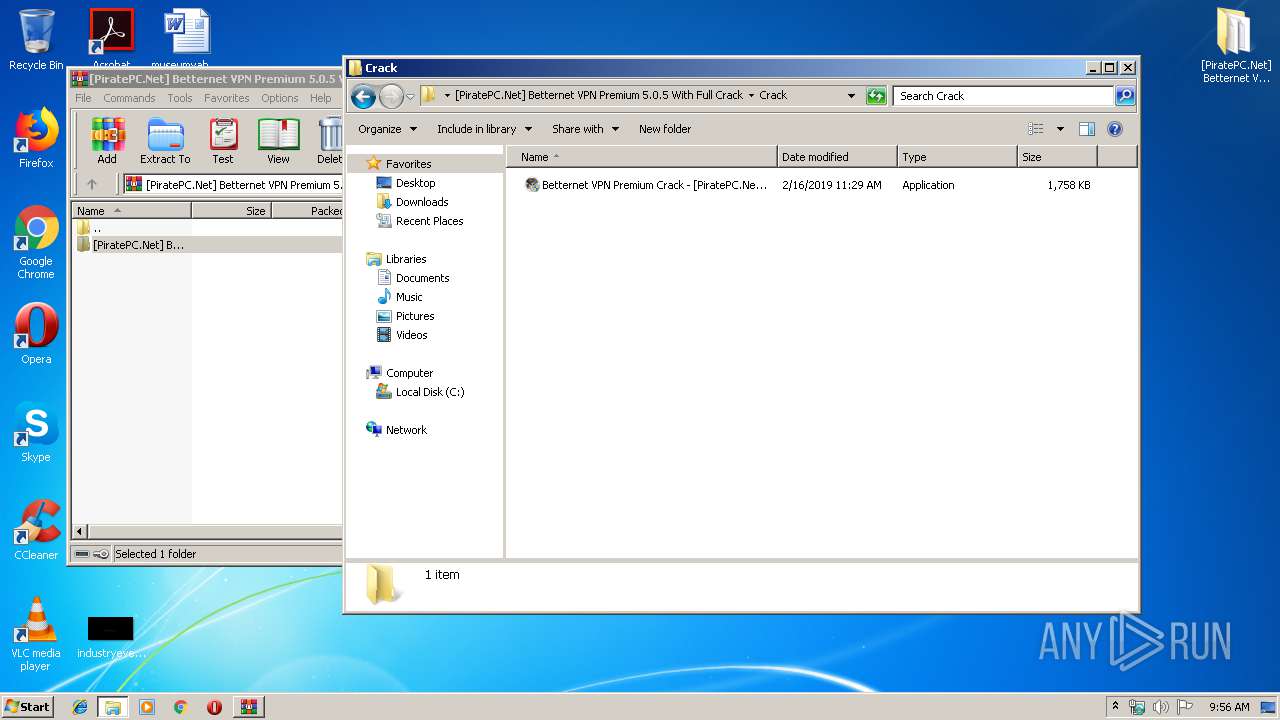Click the View icon in the WinRAR toolbar
Viewport: 1280px width, 720px height.
click(278, 141)
